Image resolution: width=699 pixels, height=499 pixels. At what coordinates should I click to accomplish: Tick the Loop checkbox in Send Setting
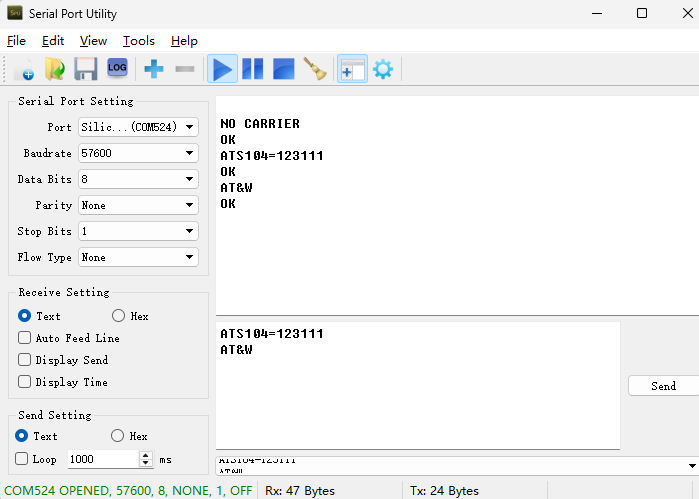coord(23,459)
